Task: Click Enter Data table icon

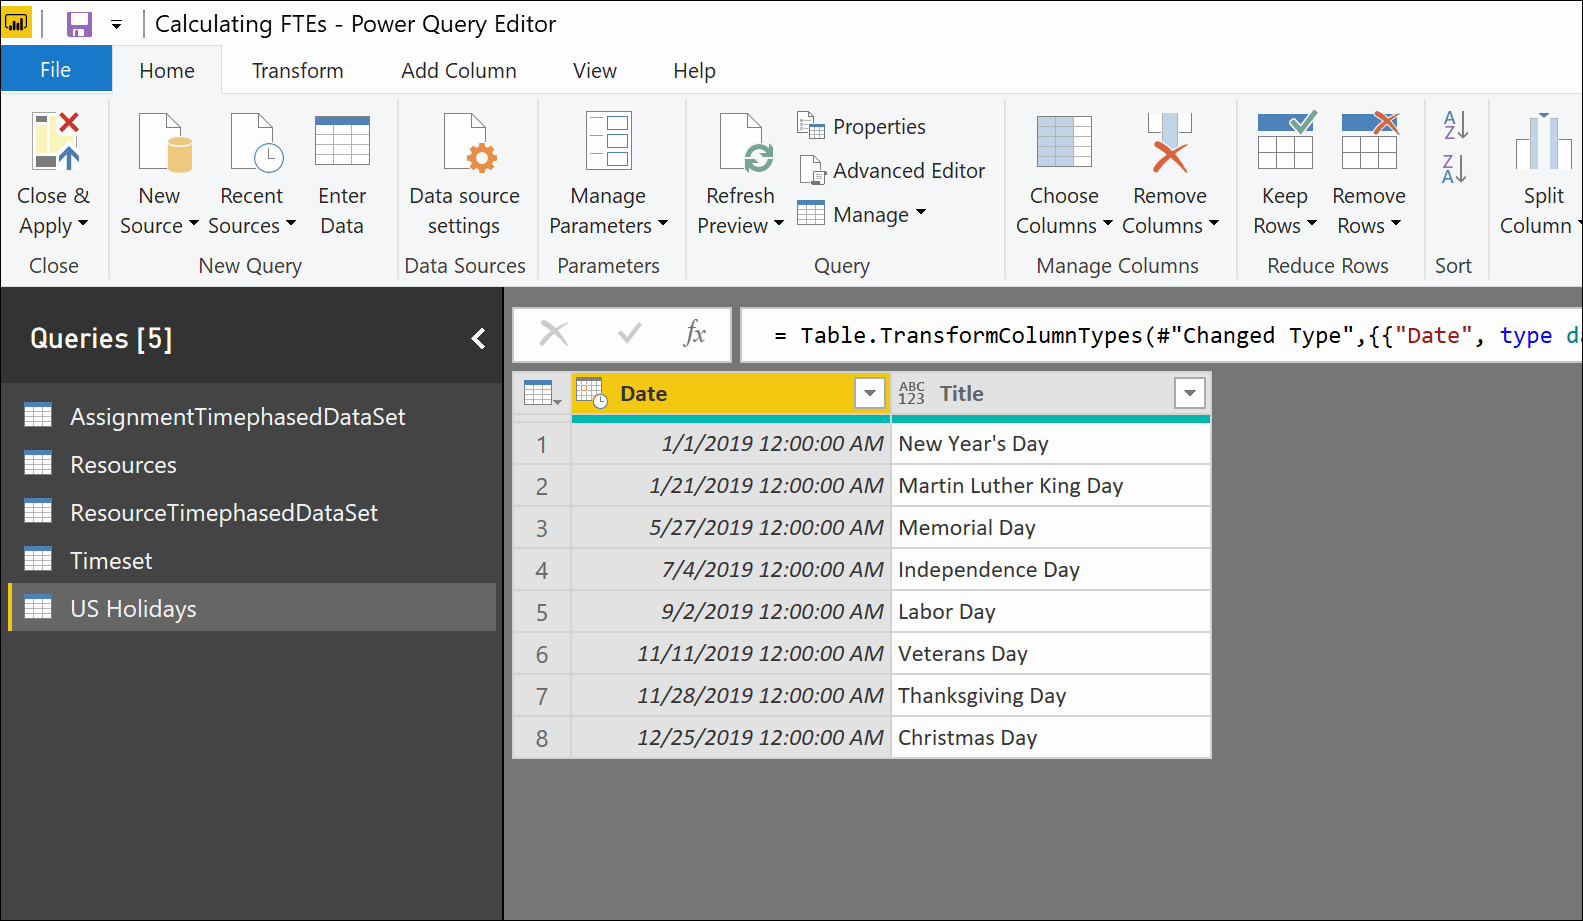Action: [x=342, y=141]
